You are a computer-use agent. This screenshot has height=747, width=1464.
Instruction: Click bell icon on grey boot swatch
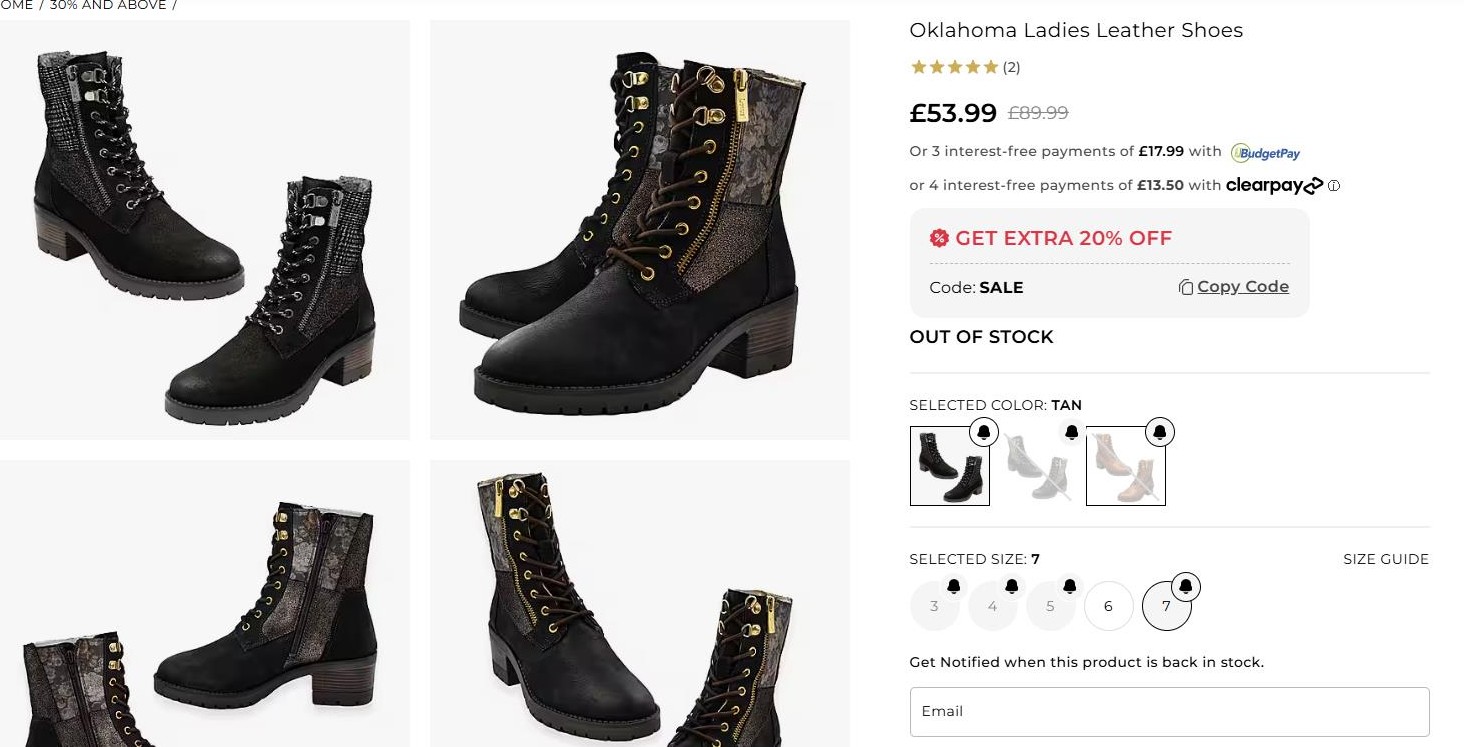[x=1071, y=432]
